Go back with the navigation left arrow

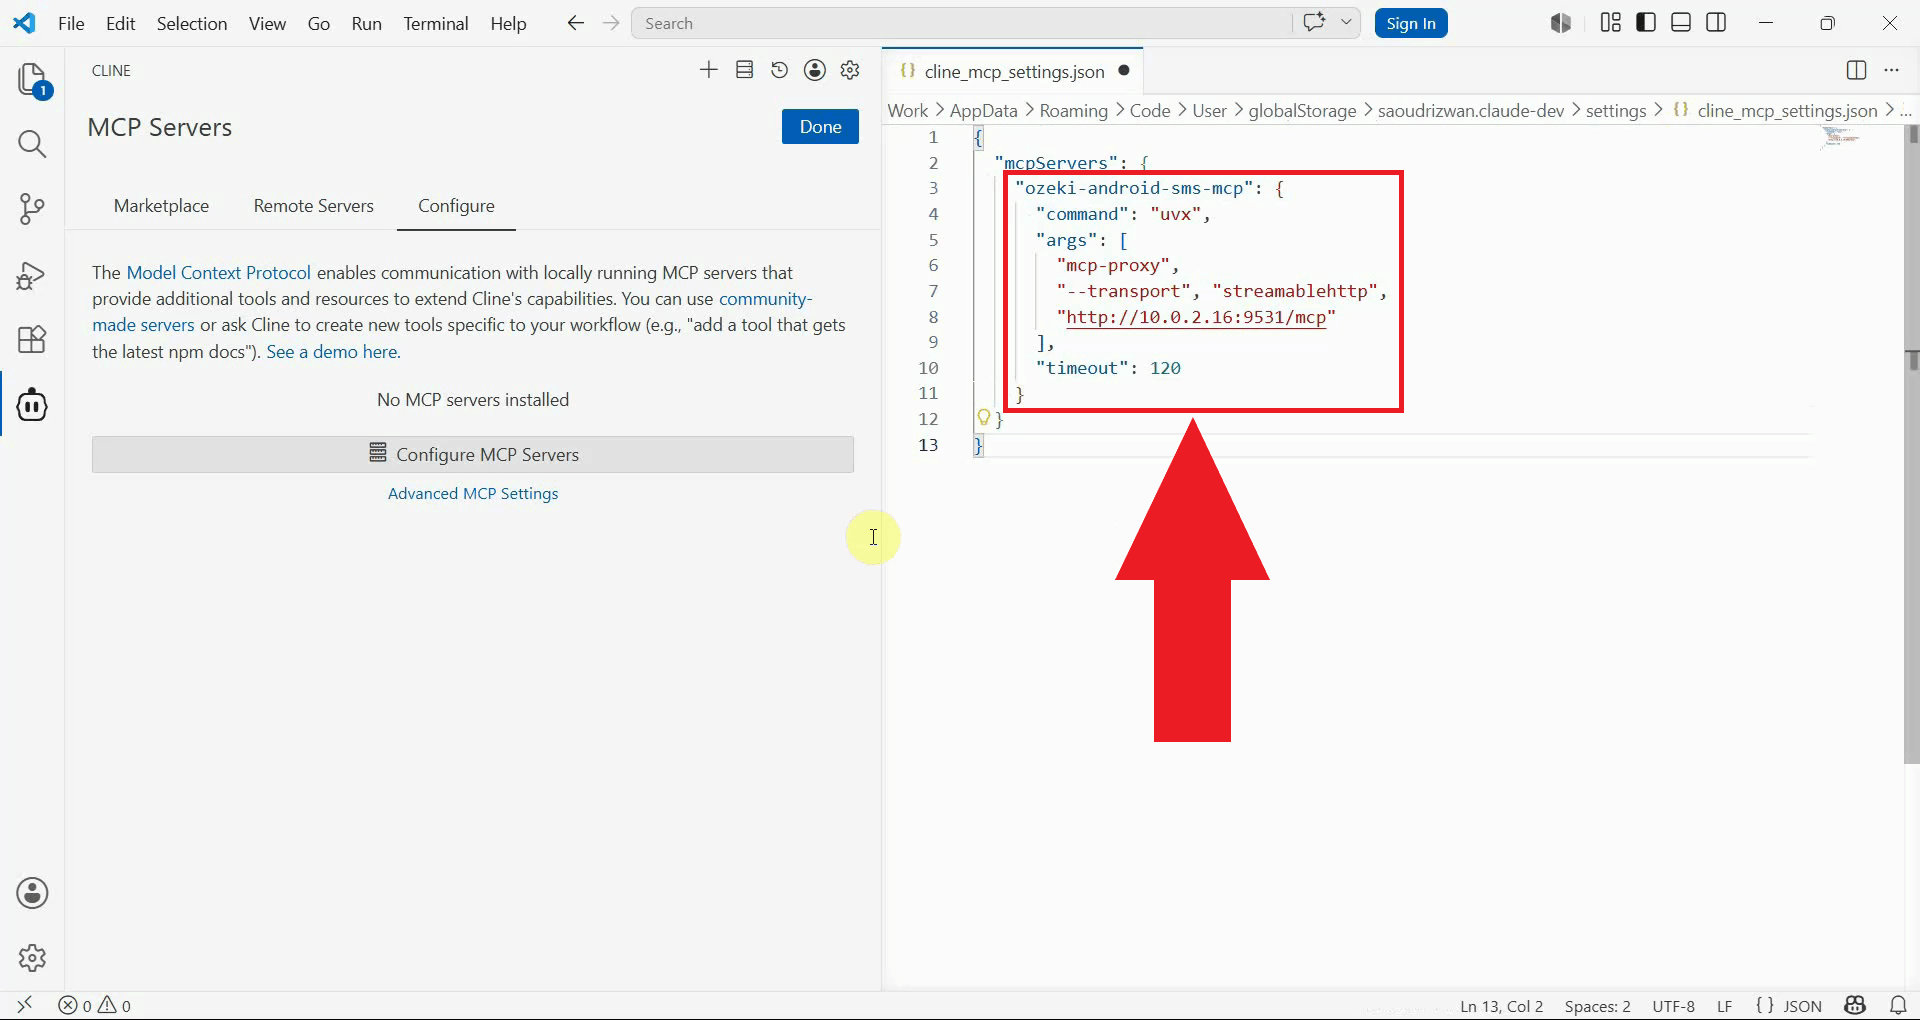click(x=575, y=23)
